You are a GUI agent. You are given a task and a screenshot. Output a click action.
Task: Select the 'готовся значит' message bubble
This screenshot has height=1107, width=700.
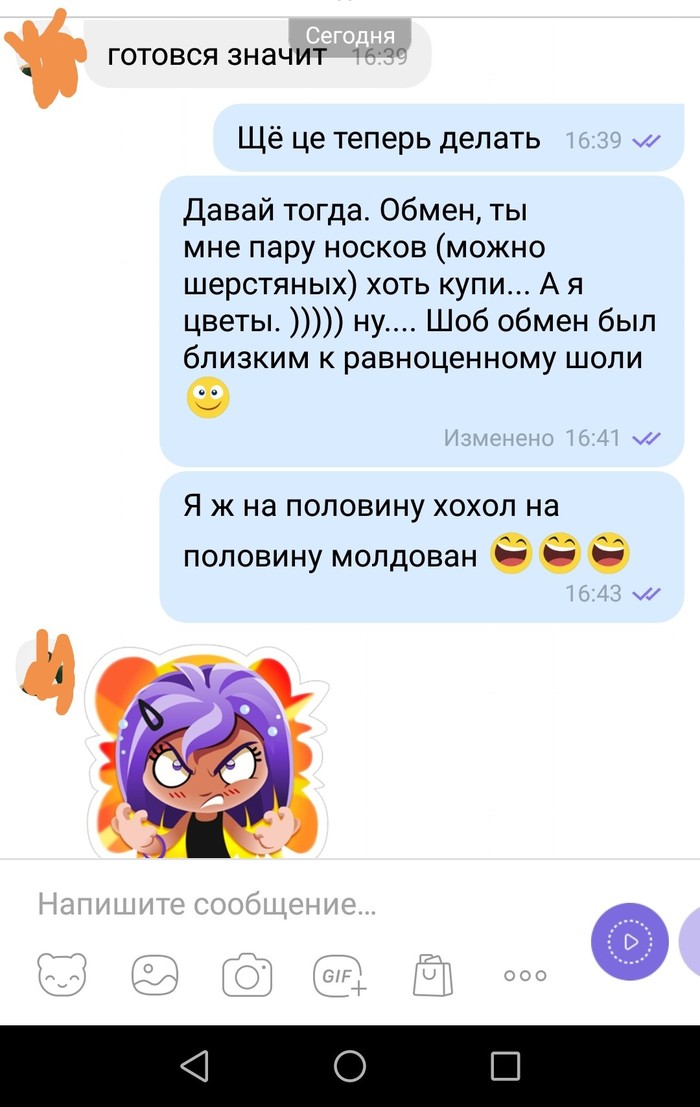258,55
